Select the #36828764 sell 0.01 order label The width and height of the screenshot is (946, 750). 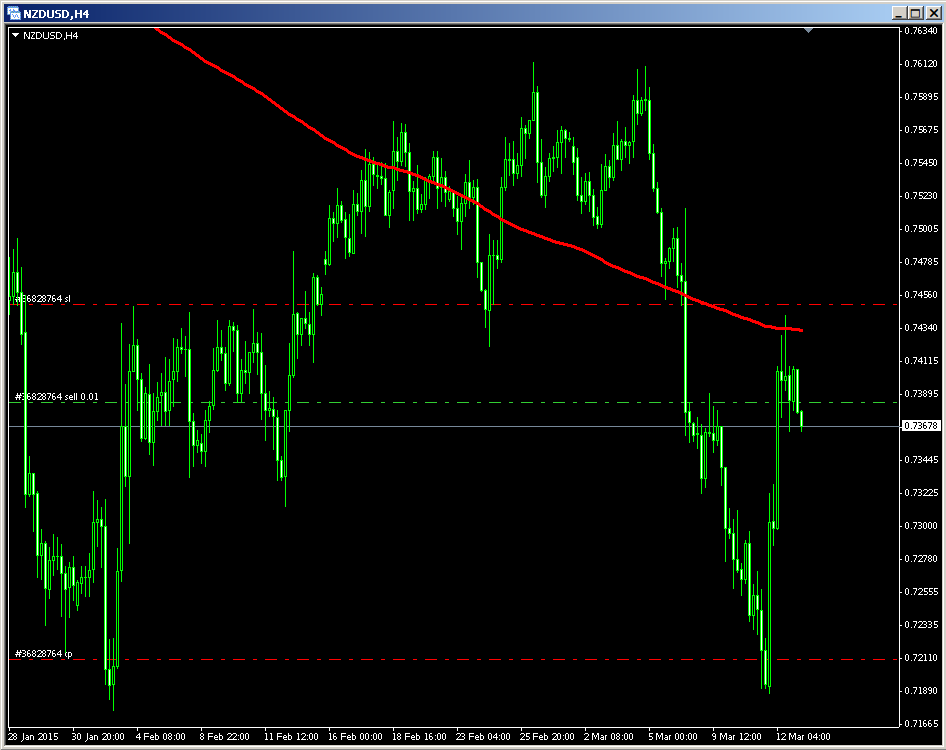click(57, 396)
